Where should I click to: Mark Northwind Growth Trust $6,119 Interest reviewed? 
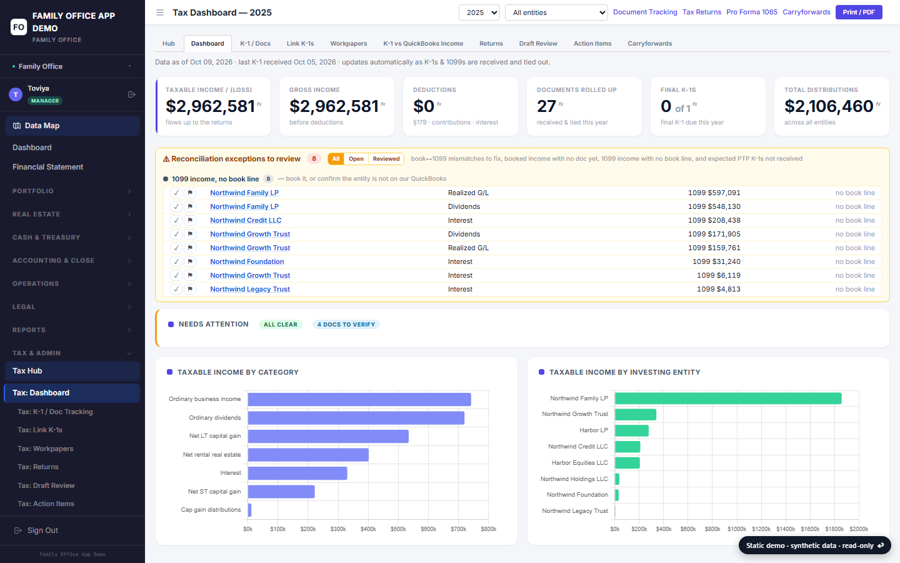176,275
